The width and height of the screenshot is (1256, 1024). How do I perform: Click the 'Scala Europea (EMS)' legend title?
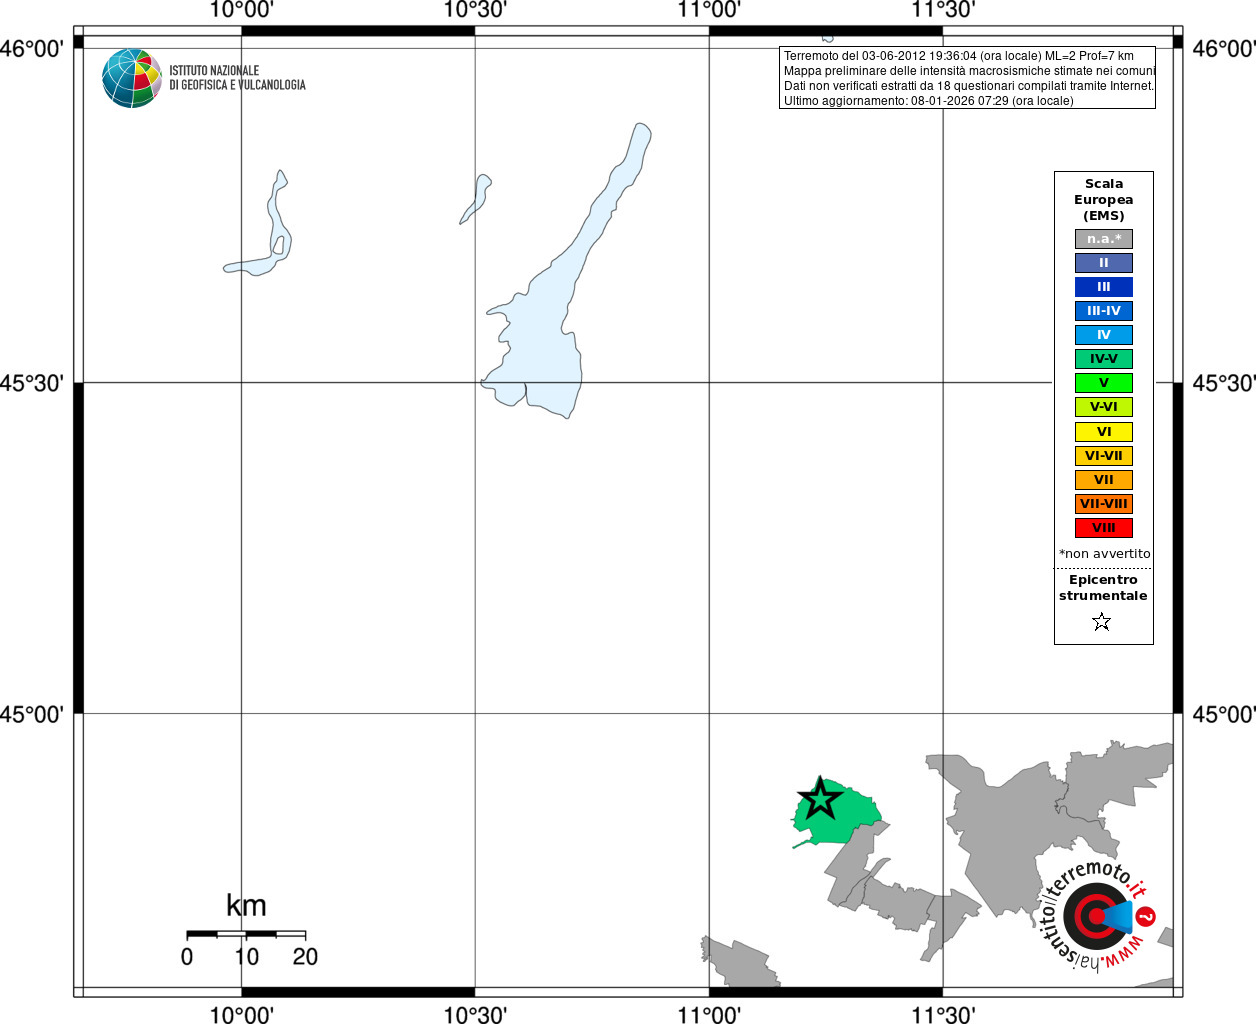coord(1104,200)
